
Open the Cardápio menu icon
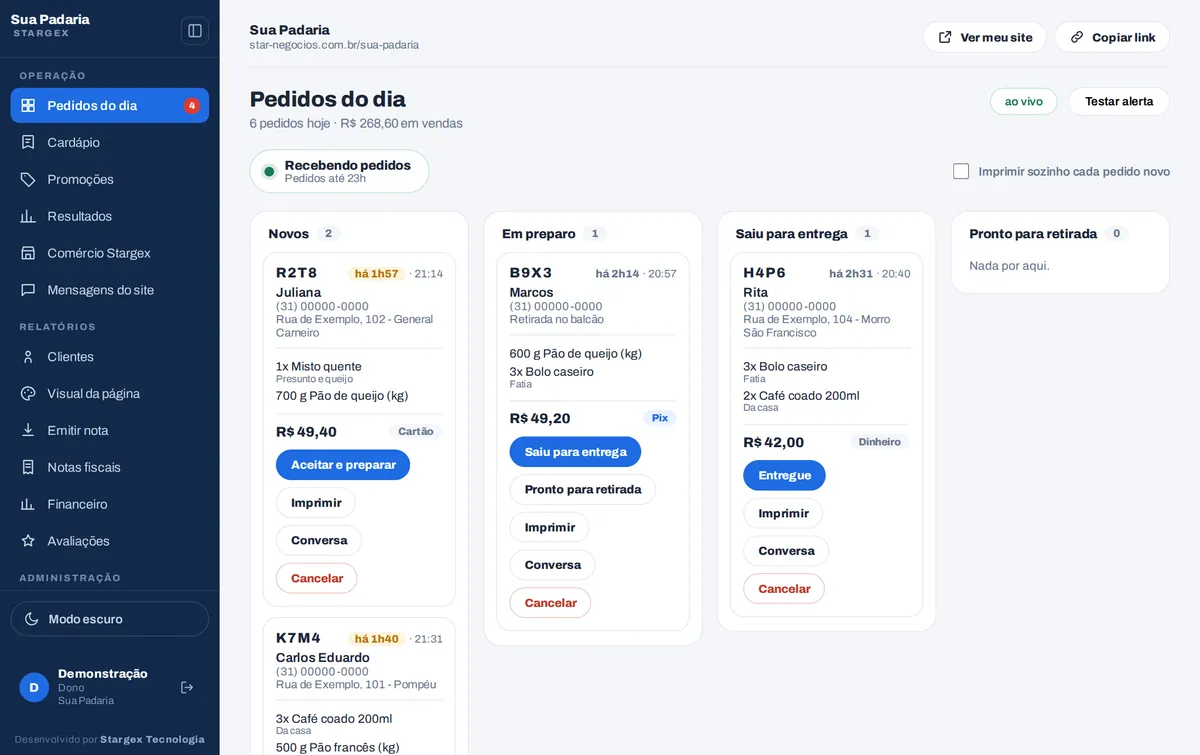[x=28, y=142]
